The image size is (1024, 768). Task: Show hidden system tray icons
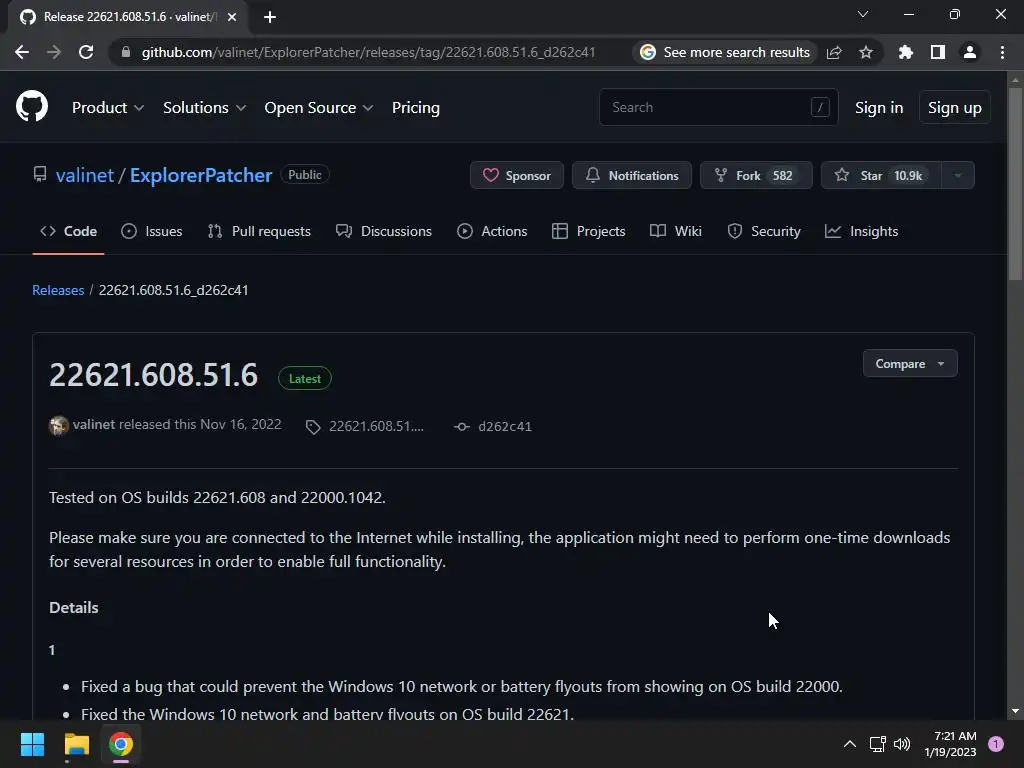coord(850,744)
